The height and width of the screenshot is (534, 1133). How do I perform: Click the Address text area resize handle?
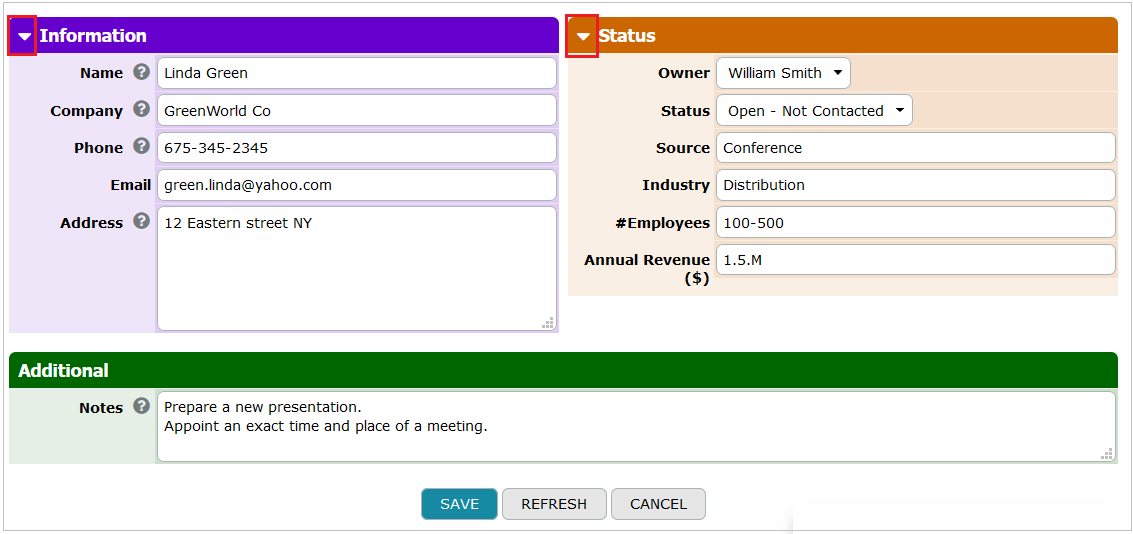point(548,323)
